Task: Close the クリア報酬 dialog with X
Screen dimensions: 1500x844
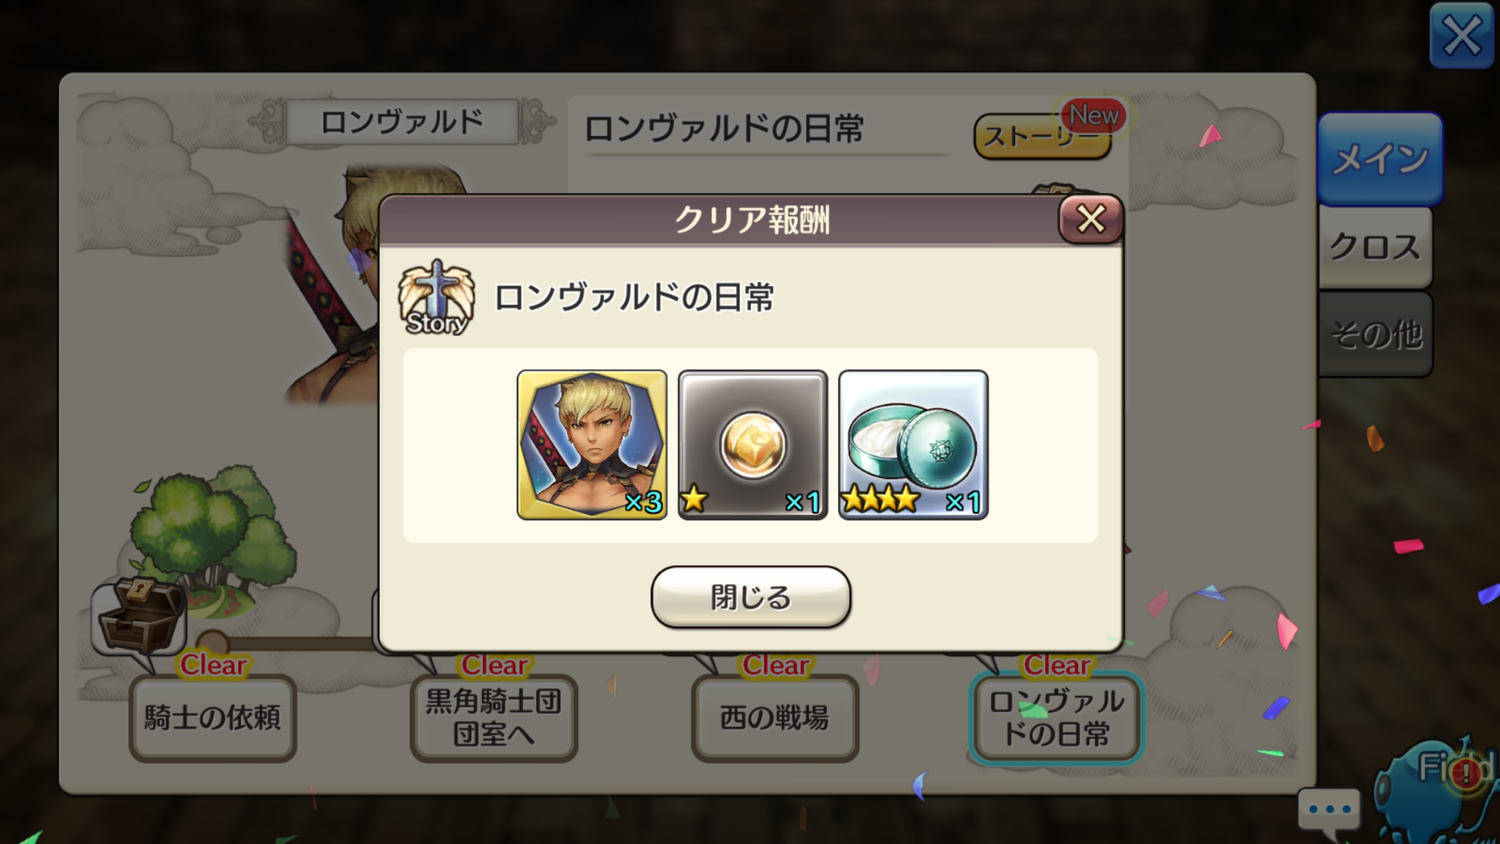Action: click(1091, 219)
